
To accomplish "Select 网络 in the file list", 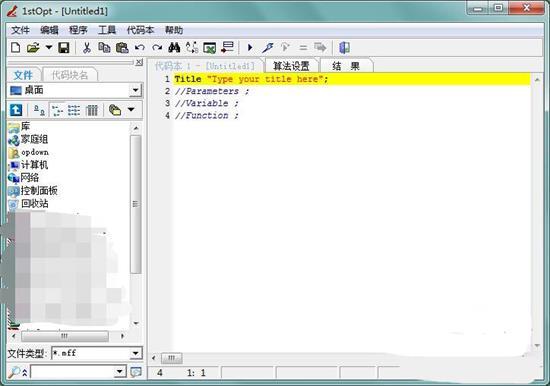I will point(24,178).
